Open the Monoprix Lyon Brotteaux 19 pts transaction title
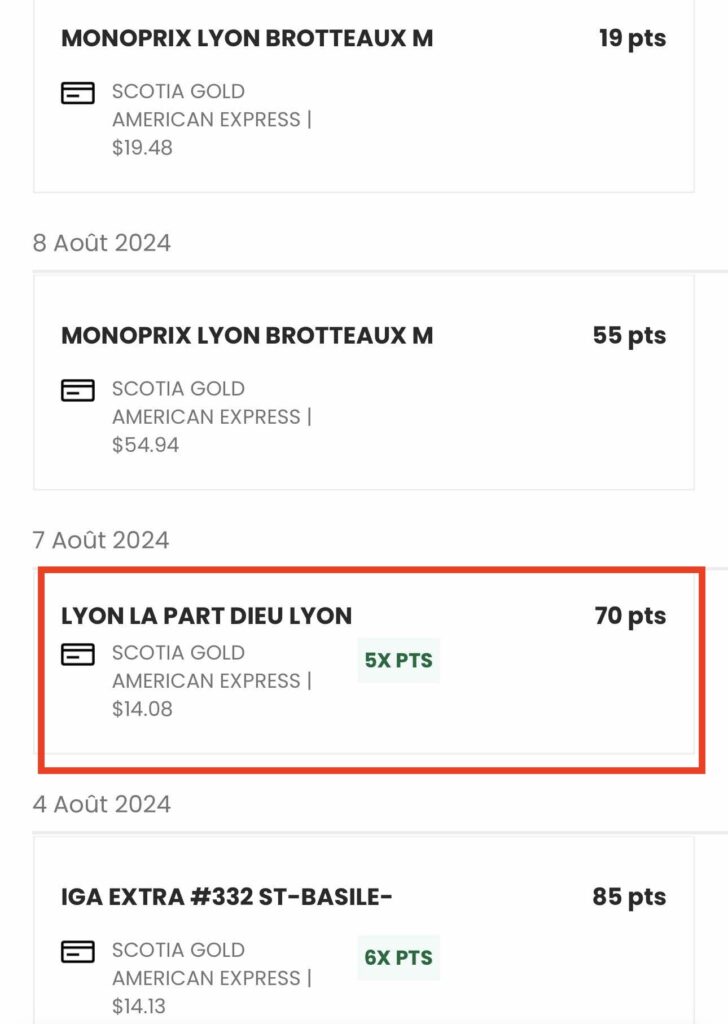Image resolution: width=728 pixels, height=1024 pixels. coord(247,38)
